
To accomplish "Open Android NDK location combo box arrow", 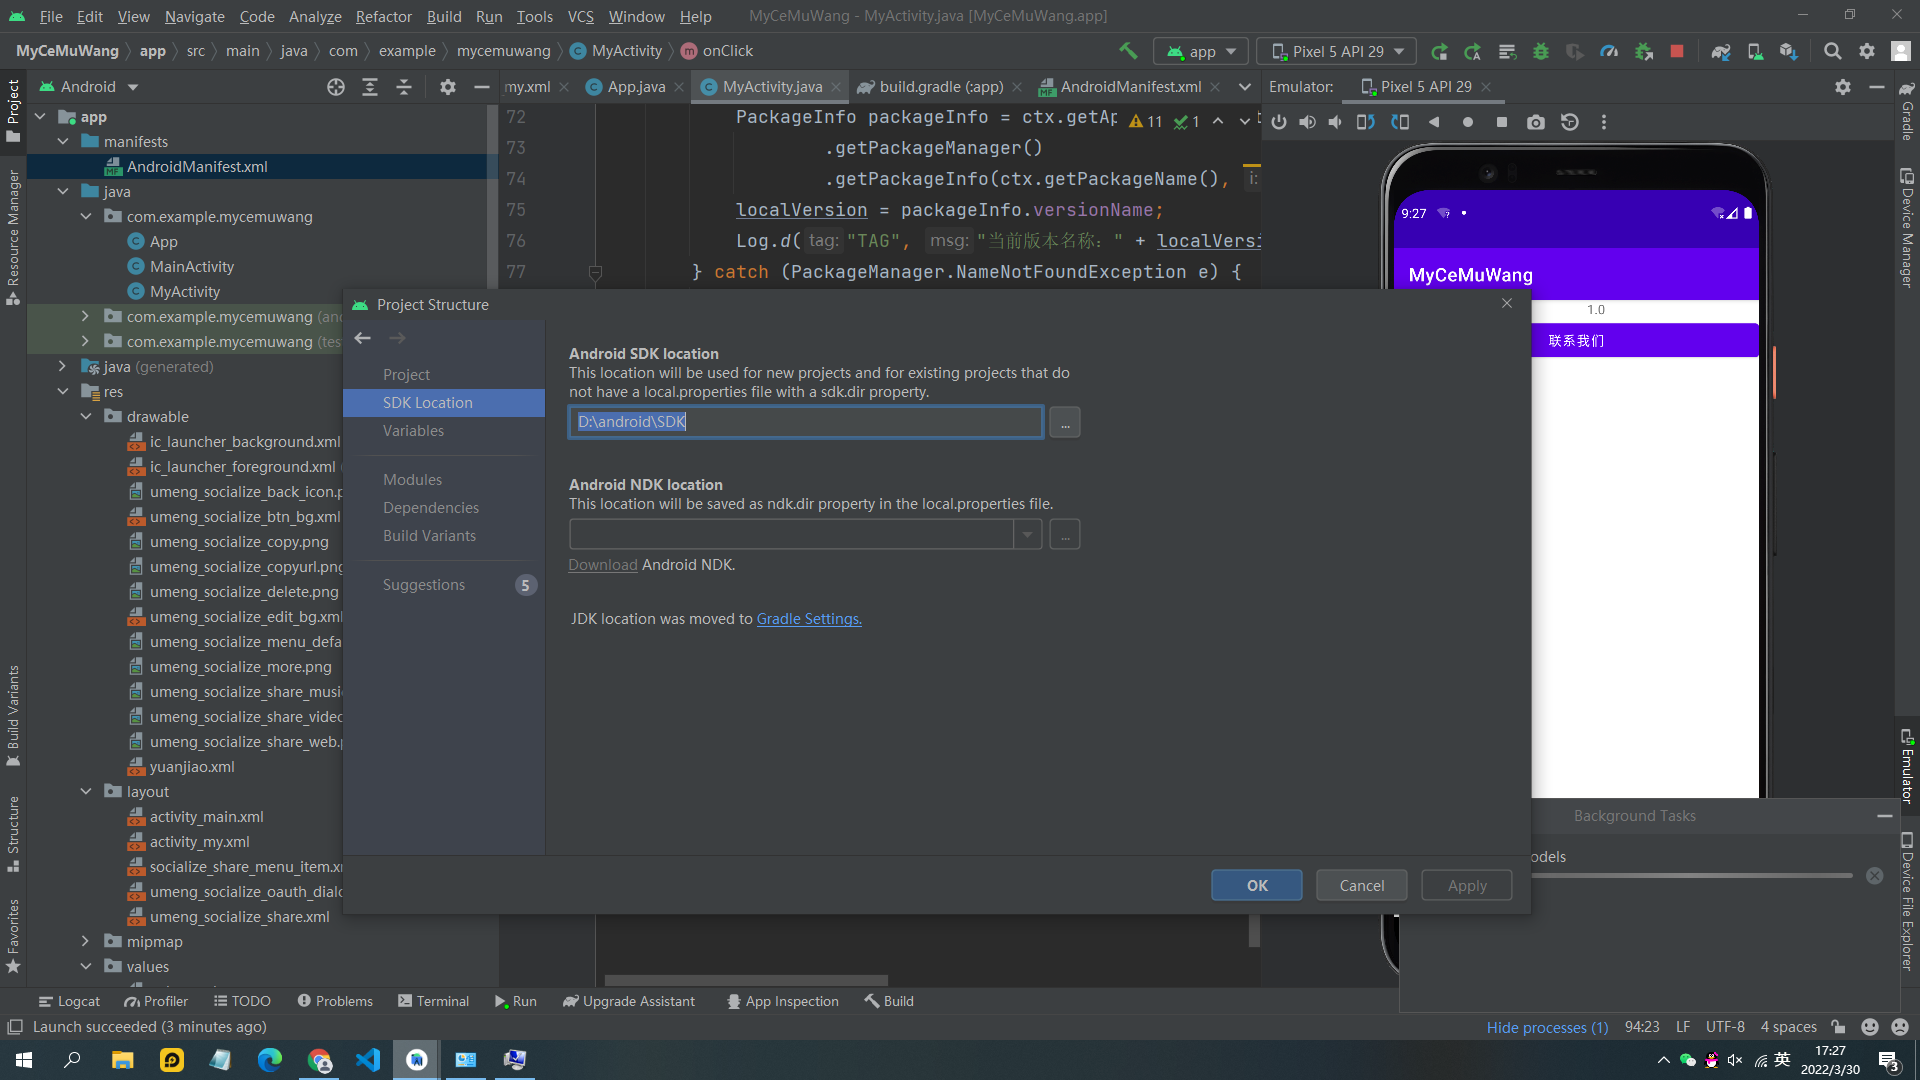I will click(1027, 535).
